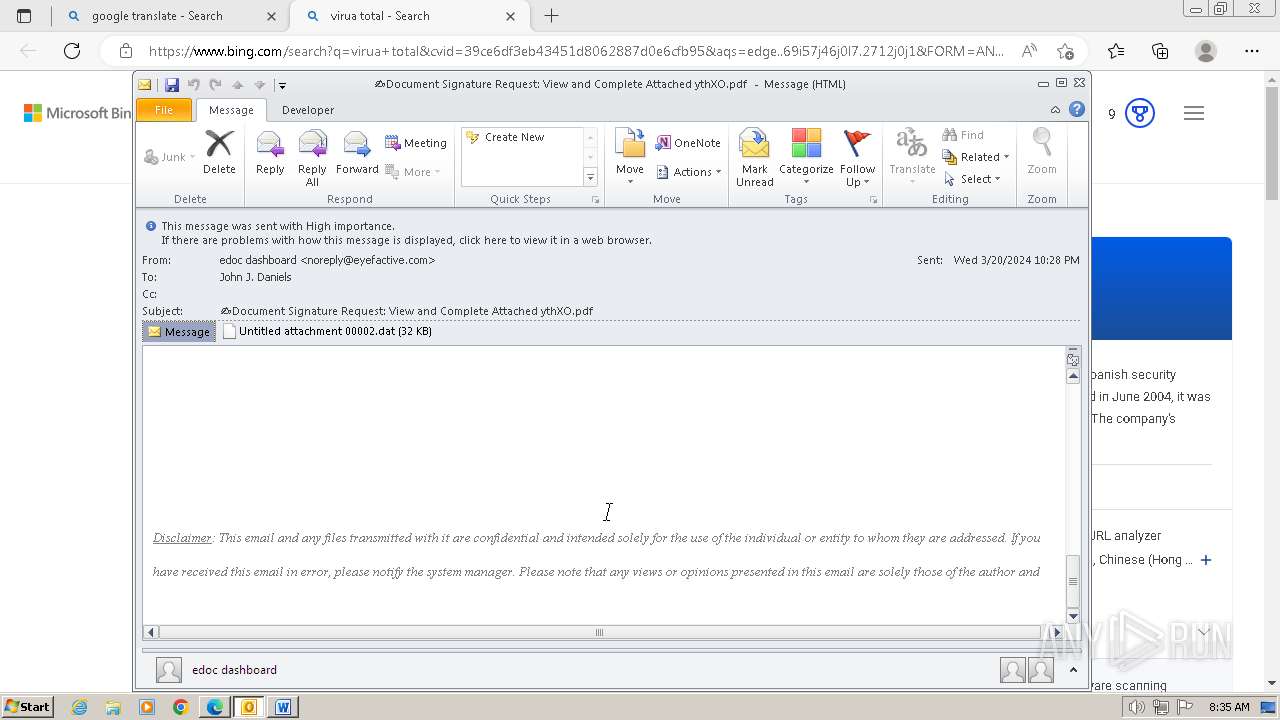Minimize the ribbon with caret icon
This screenshot has width=1280, height=720.
(1055, 110)
